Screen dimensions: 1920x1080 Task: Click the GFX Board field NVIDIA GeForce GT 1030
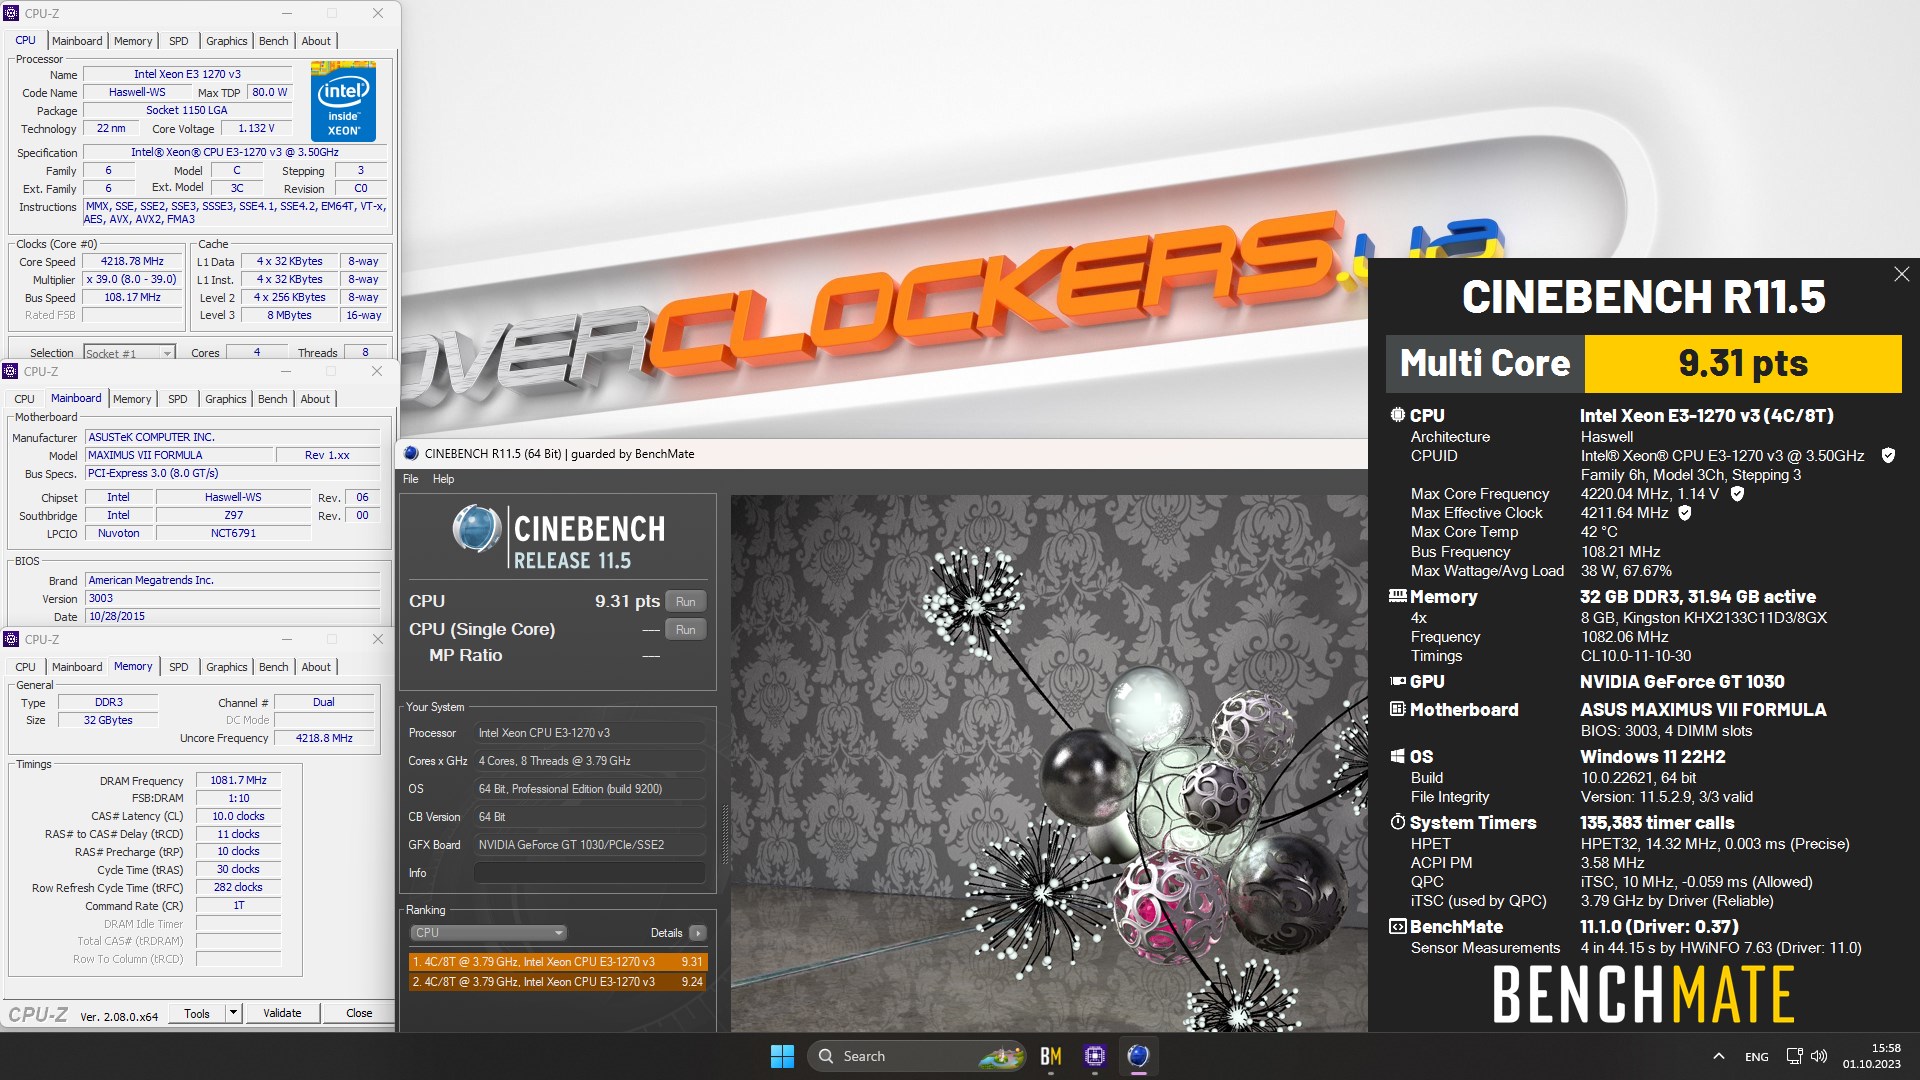pyautogui.click(x=589, y=845)
